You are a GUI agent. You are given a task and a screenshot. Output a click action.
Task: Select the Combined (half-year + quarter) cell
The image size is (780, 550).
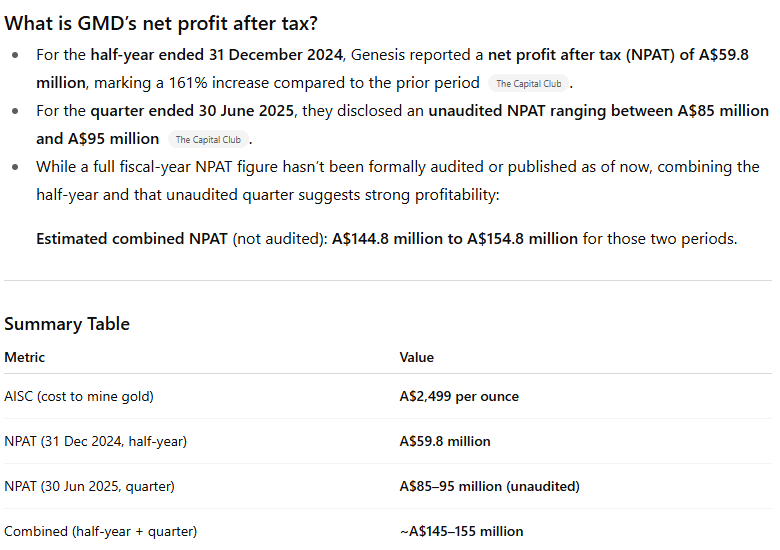pos(100,531)
